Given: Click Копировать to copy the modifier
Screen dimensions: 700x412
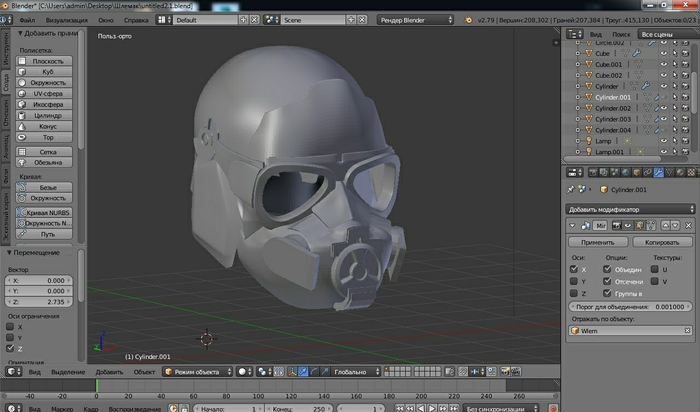Looking at the screenshot, I should tap(660, 242).
